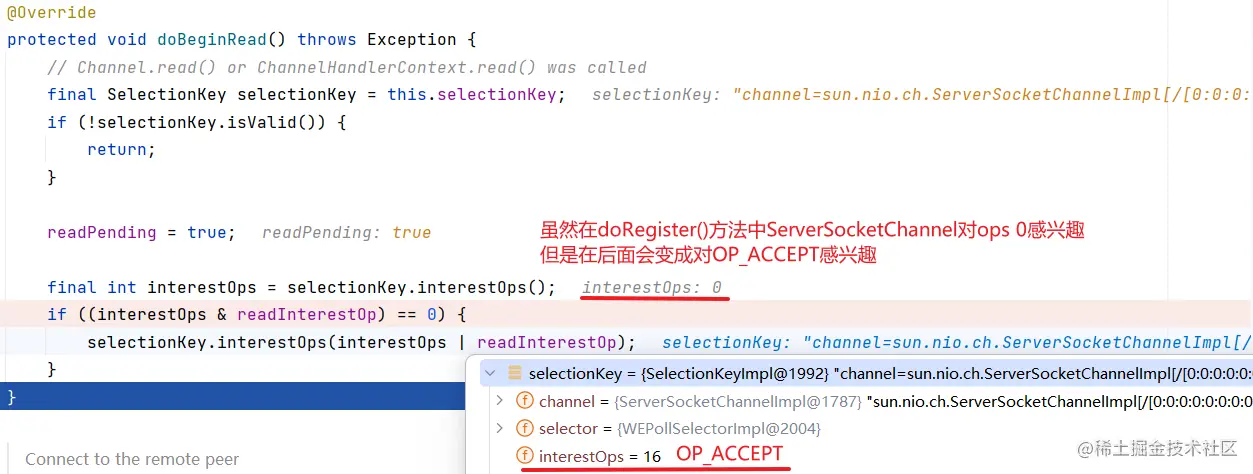This screenshot has height=474, width=1253.
Task: Expand the selector field node
Action: tap(500, 428)
